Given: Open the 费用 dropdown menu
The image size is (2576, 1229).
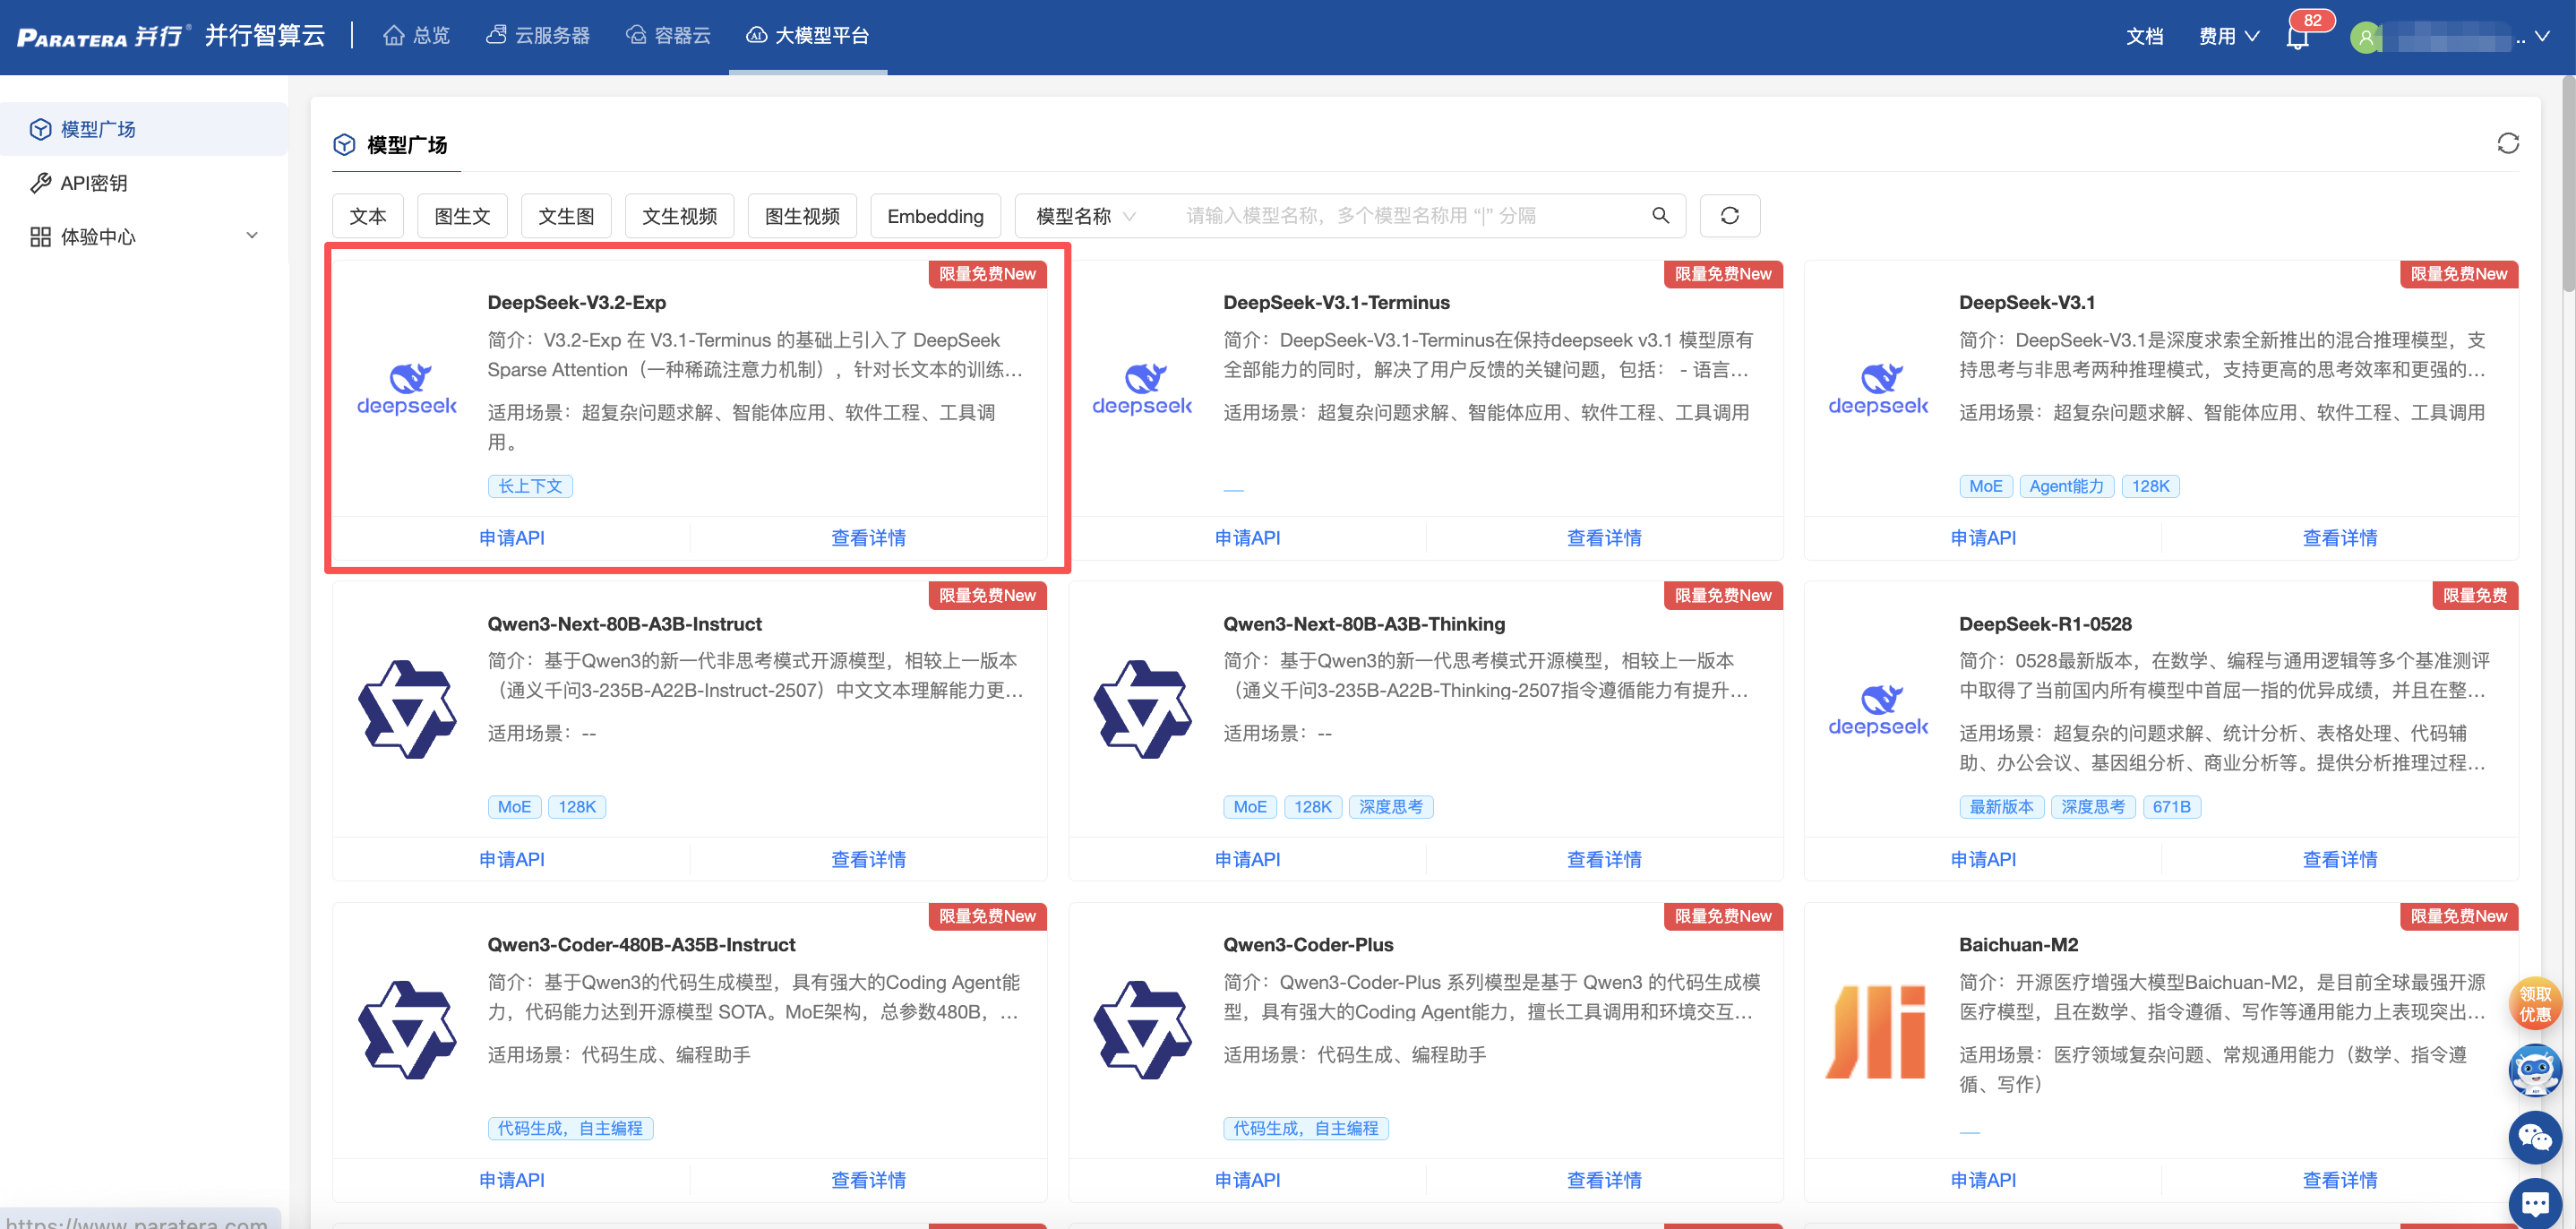Looking at the screenshot, I should coord(2228,37).
